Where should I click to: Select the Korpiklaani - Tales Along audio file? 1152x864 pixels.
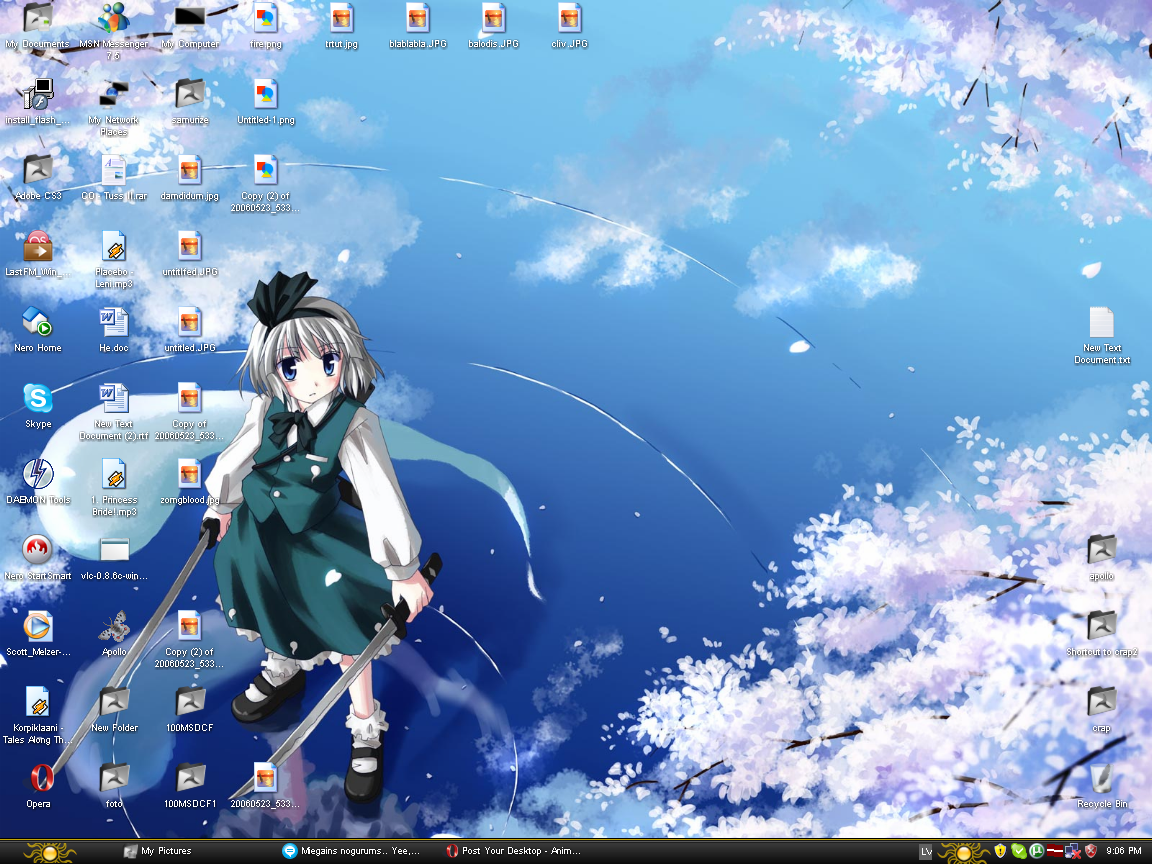point(37,715)
